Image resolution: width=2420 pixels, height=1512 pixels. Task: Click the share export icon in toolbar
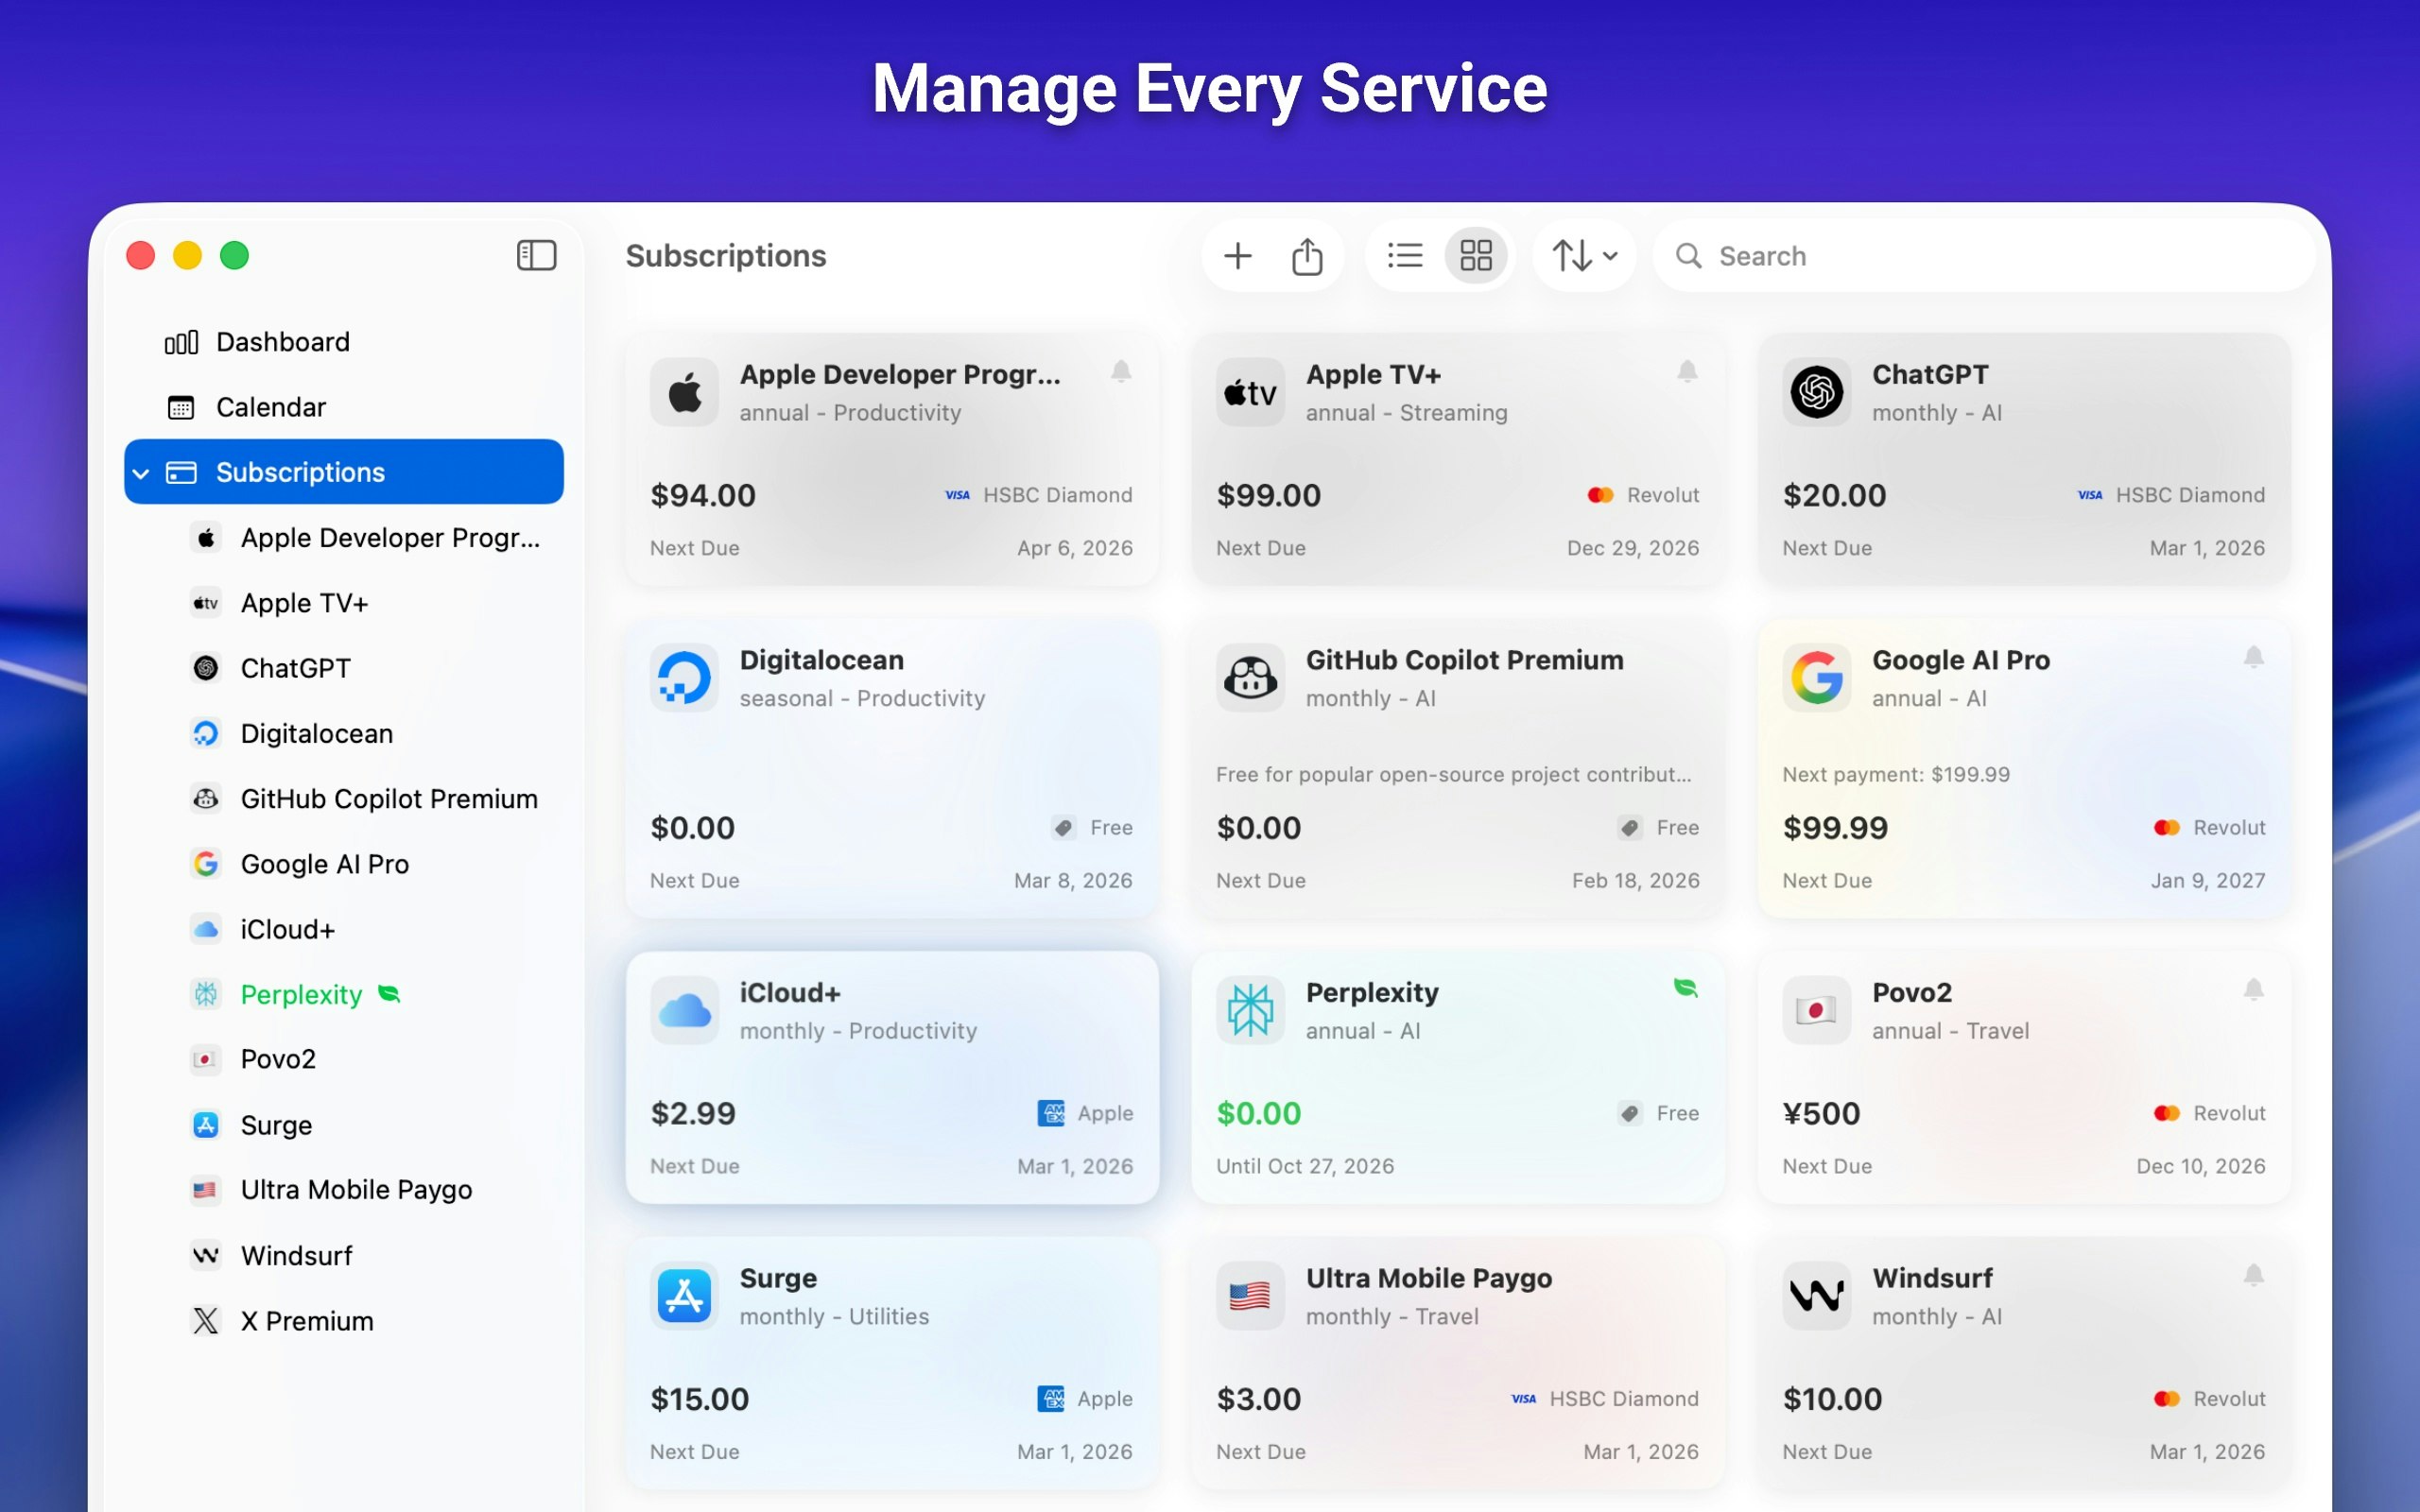tap(1306, 256)
